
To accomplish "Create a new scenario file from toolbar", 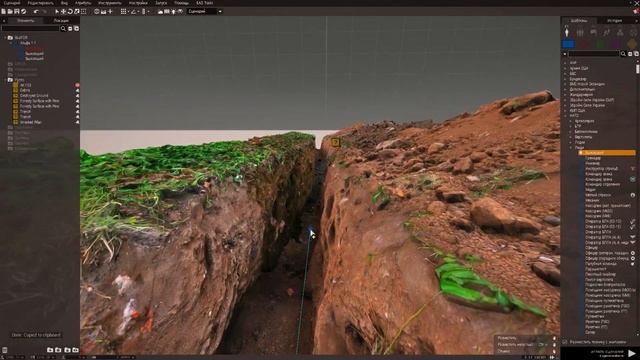I will point(3,11).
